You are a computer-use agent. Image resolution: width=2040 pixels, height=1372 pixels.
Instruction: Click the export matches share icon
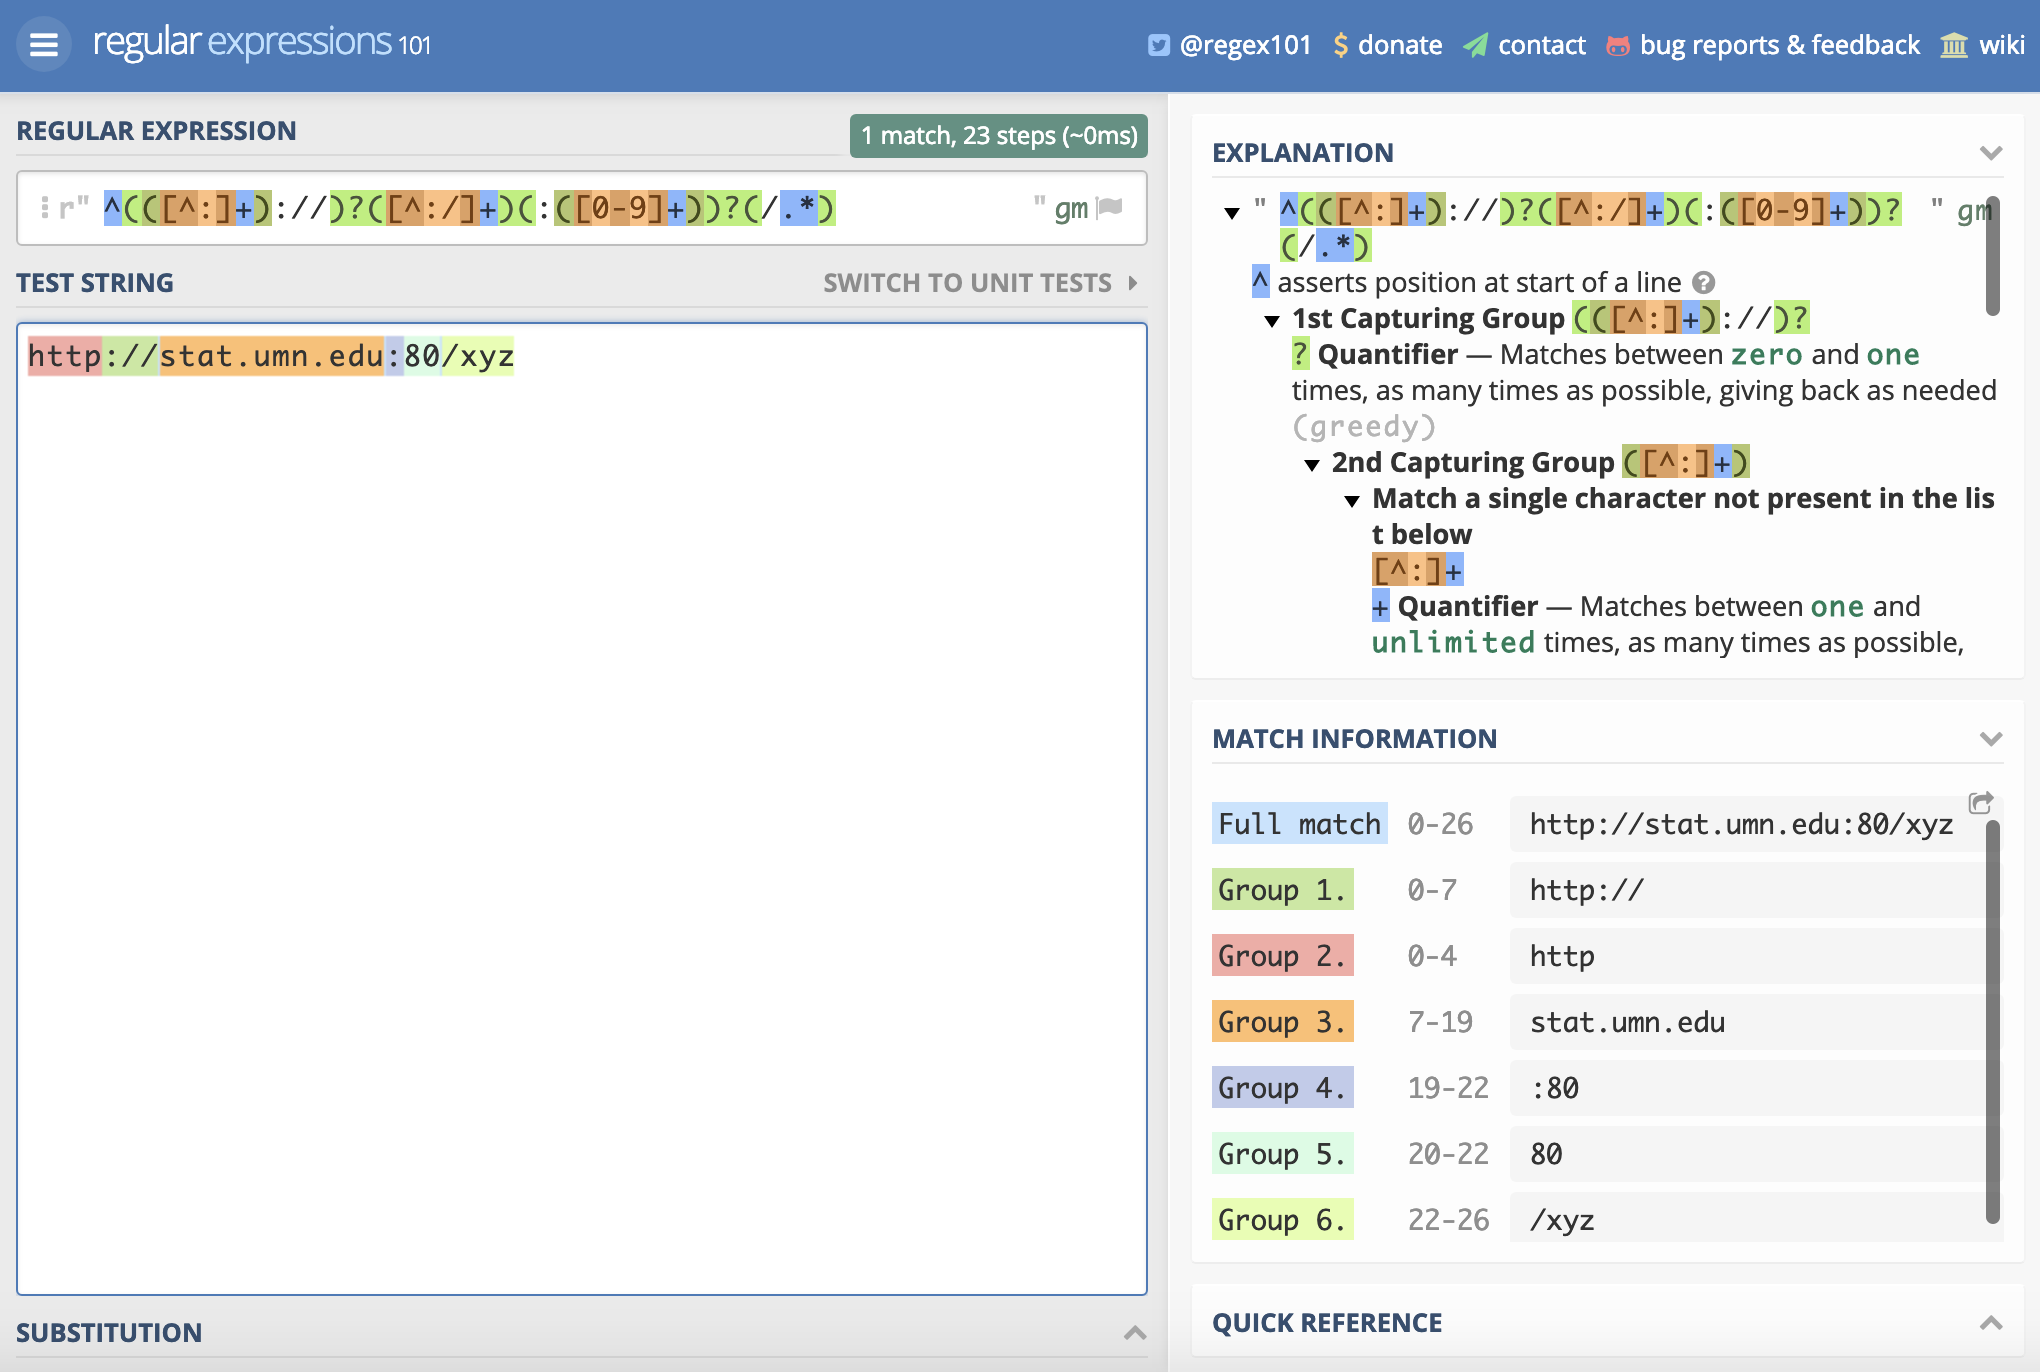[1980, 802]
